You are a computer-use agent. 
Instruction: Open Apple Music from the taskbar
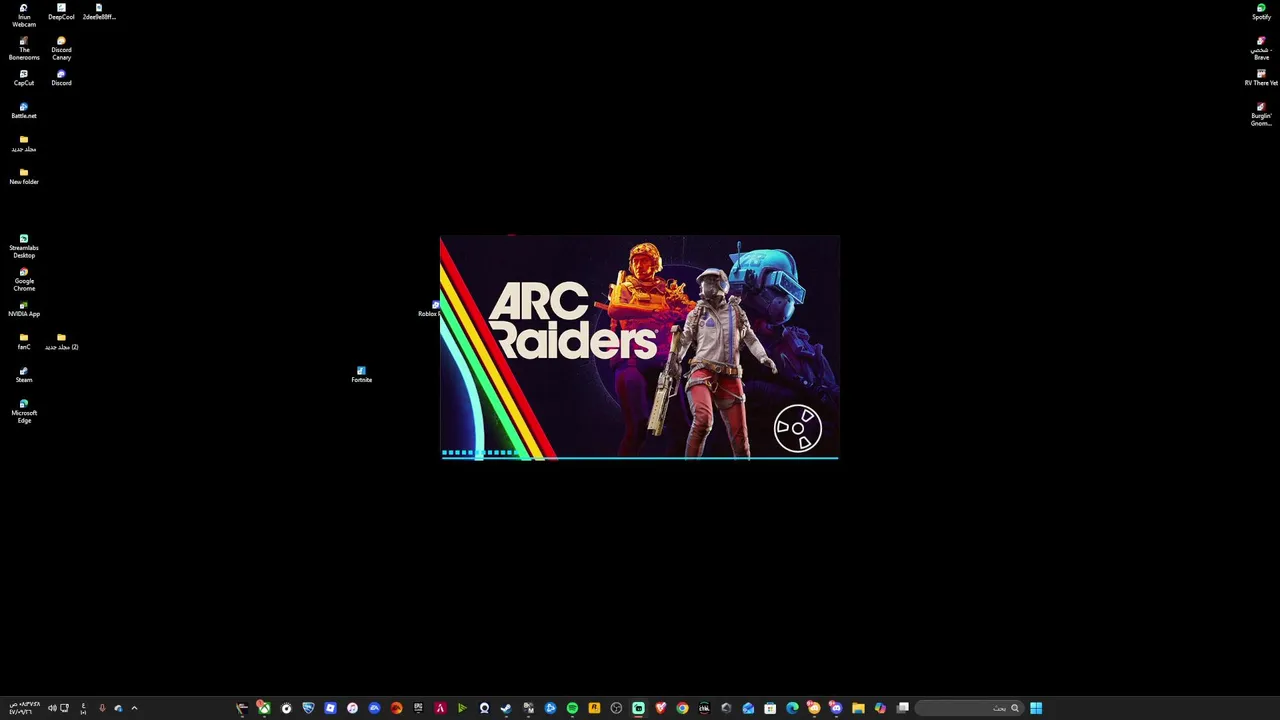click(352, 708)
